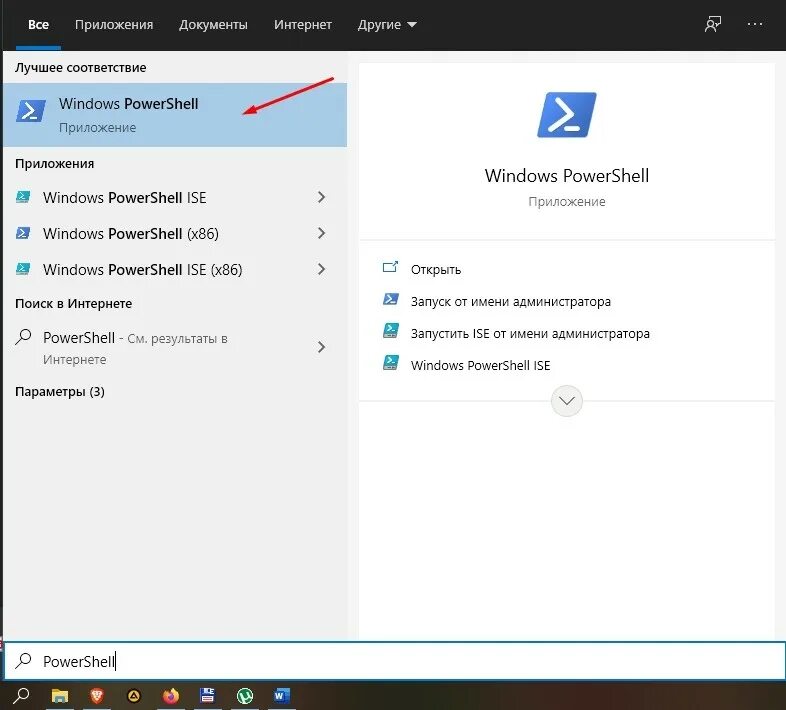Click PowerShell См. результаты в Интернете text
The width and height of the screenshot is (786, 710).
[x=135, y=347]
